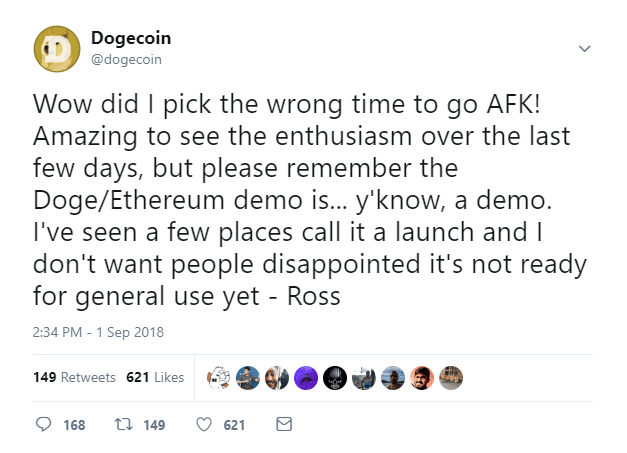Click the 149 count beside the retweet icon
627x453 pixels.
pos(154,425)
